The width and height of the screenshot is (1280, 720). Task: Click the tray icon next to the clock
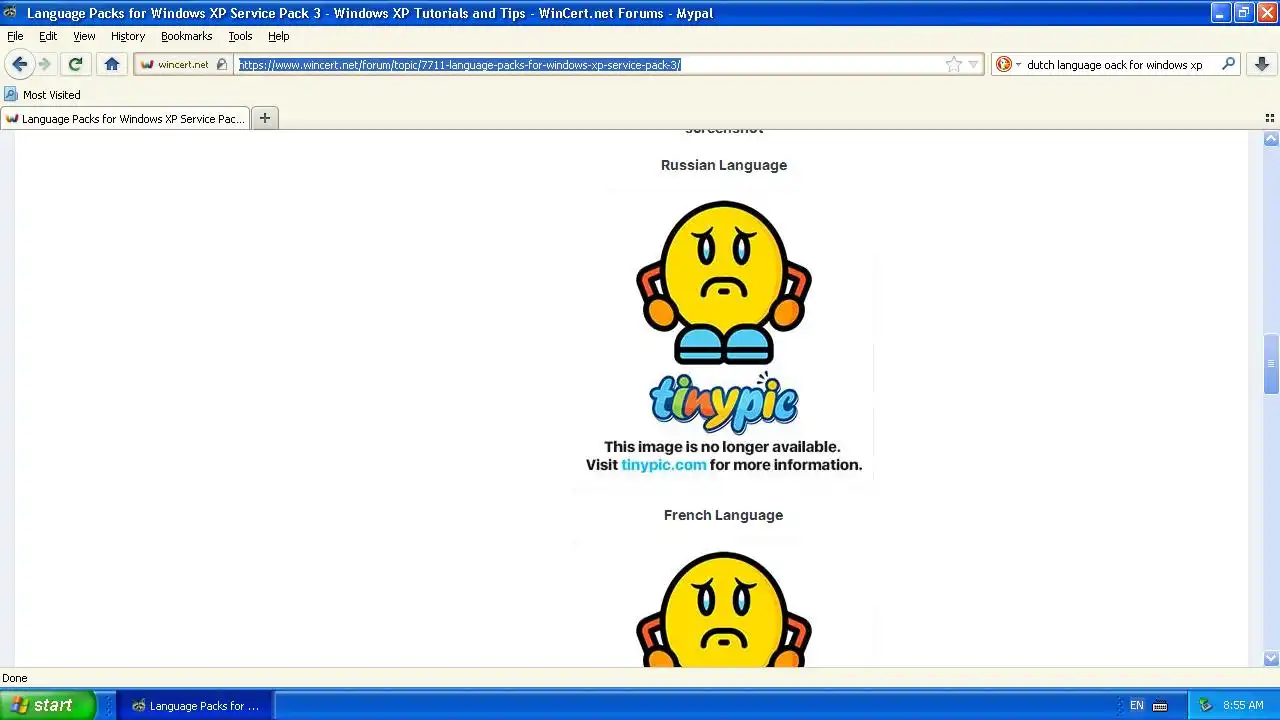click(x=1205, y=705)
